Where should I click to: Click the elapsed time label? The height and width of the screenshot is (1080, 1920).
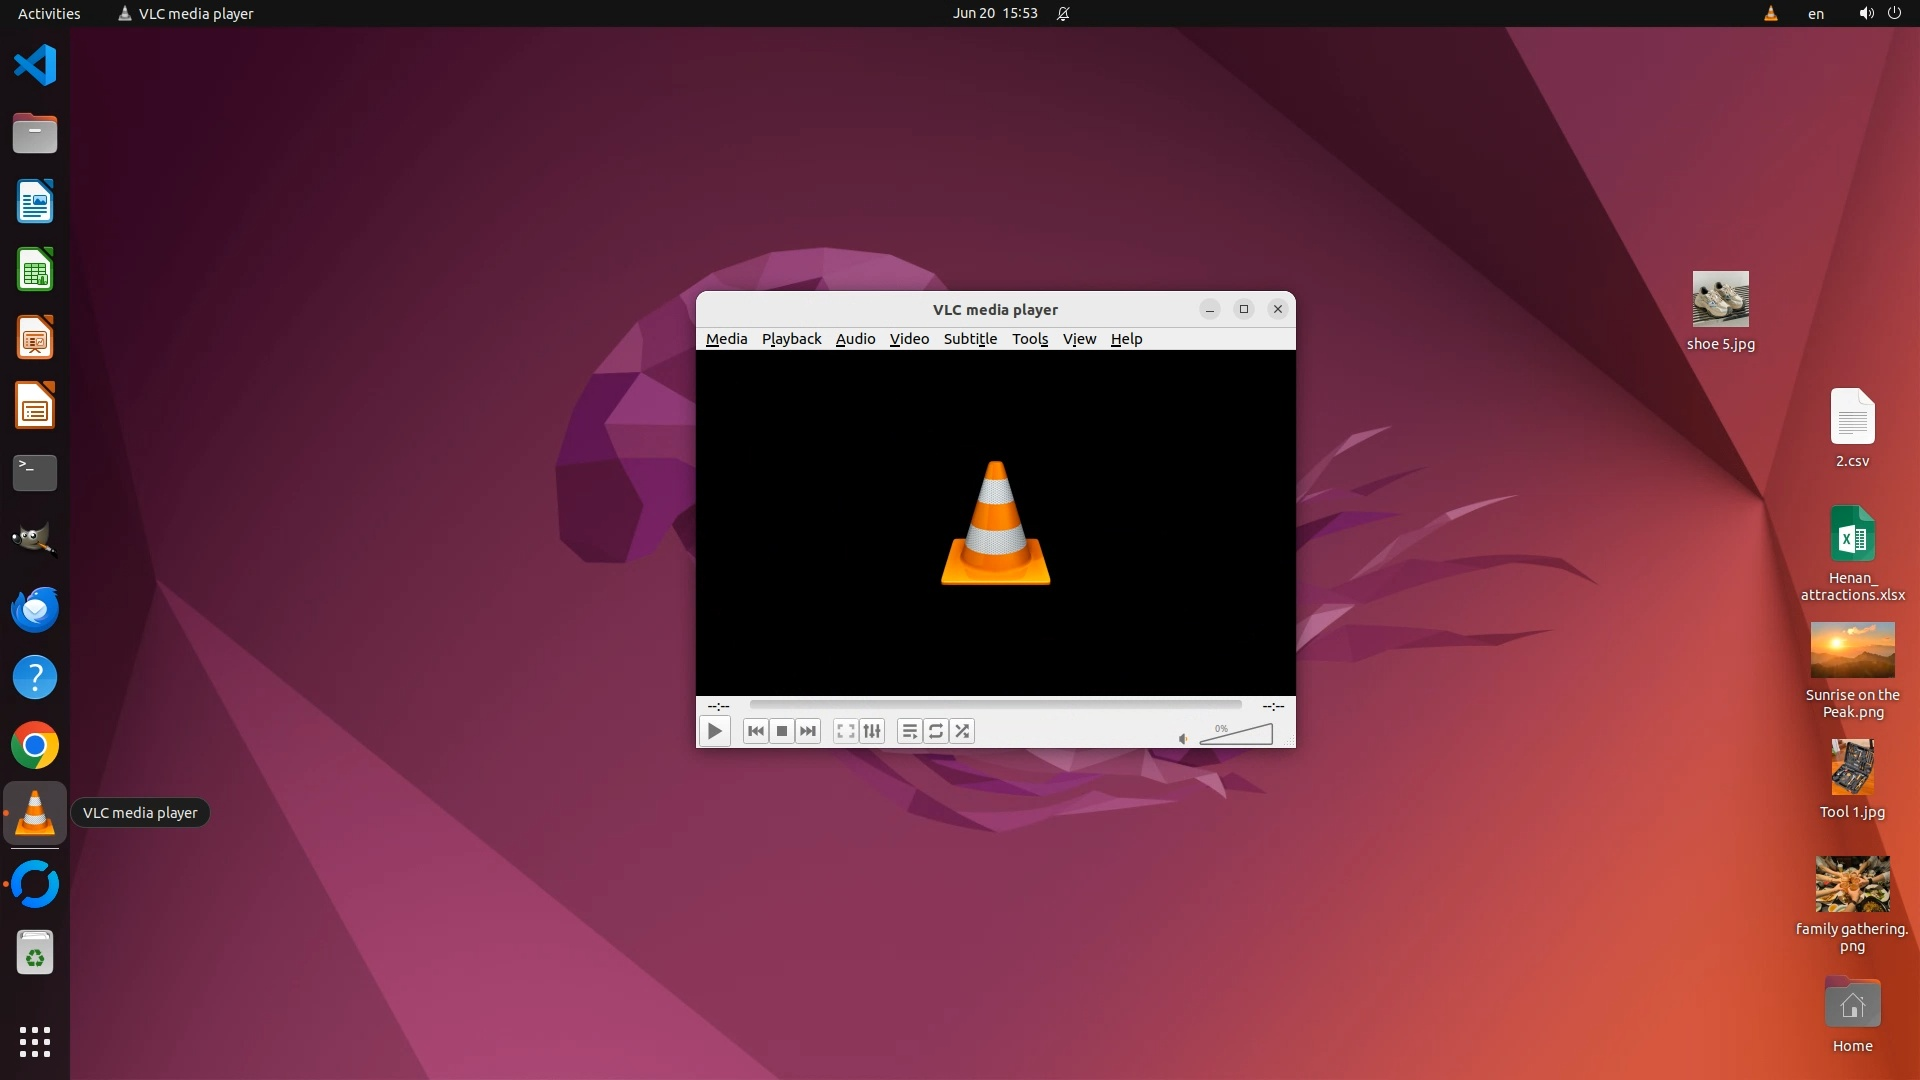(x=718, y=706)
